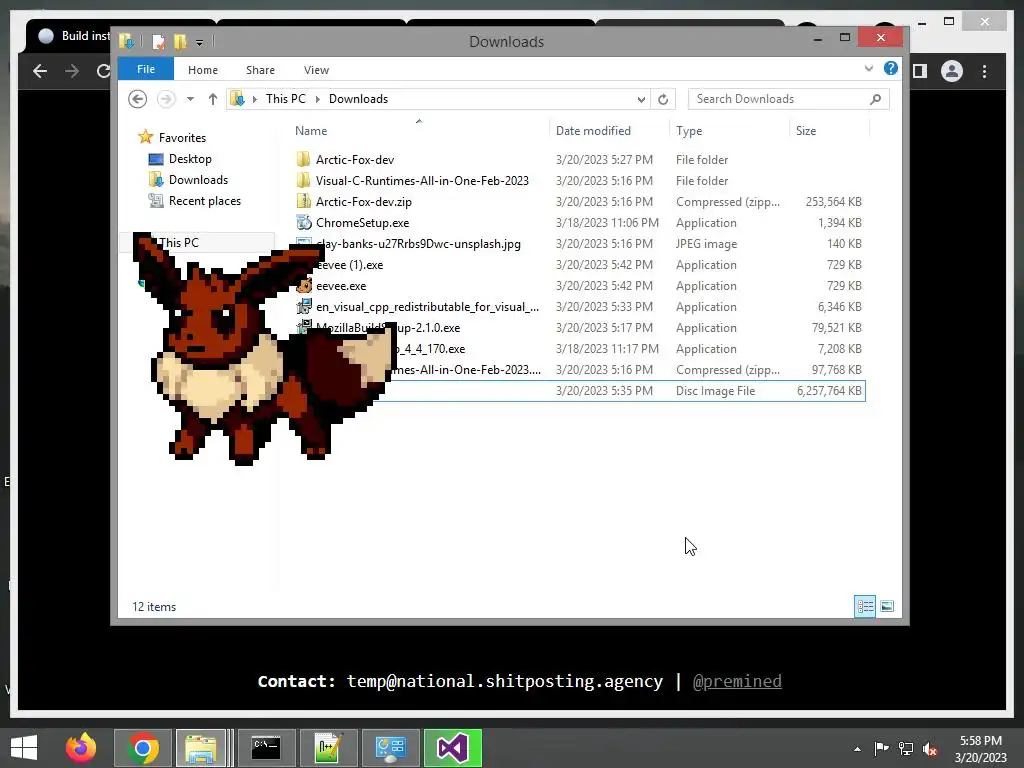Open the View ribbon tab
This screenshot has width=1024, height=768.
[x=316, y=70]
